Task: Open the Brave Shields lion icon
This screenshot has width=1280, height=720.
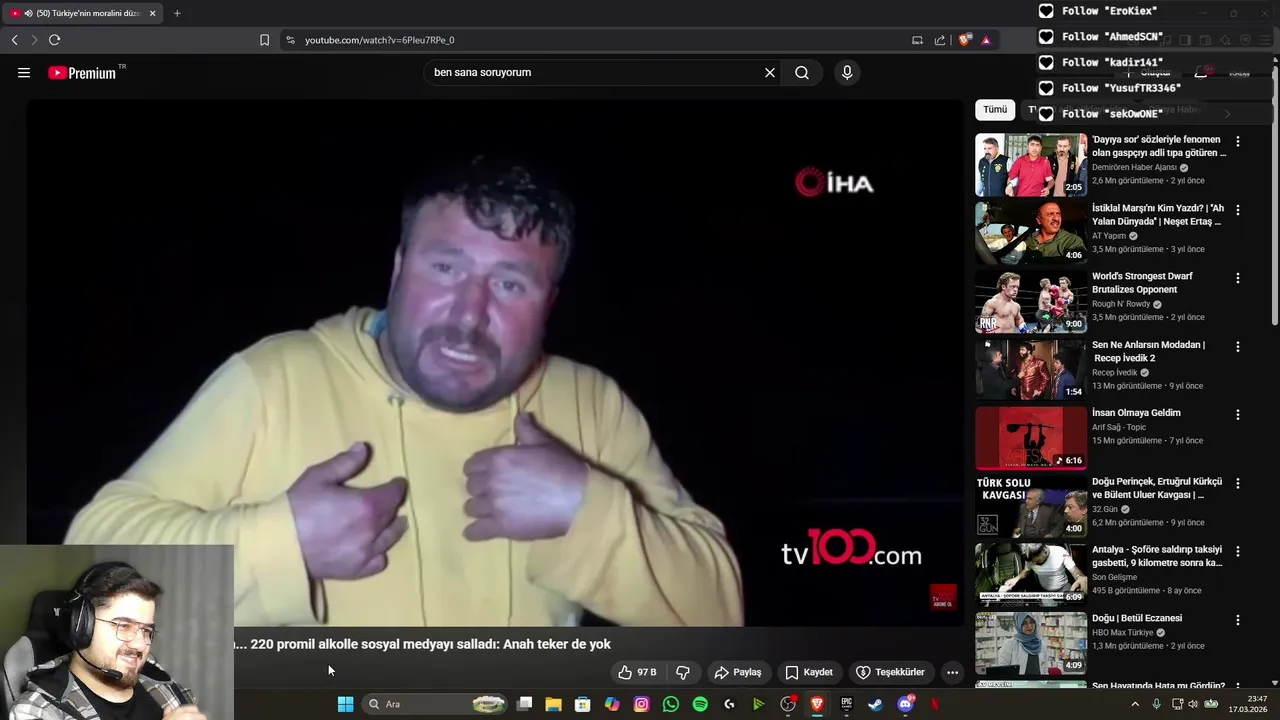Action: [964, 40]
